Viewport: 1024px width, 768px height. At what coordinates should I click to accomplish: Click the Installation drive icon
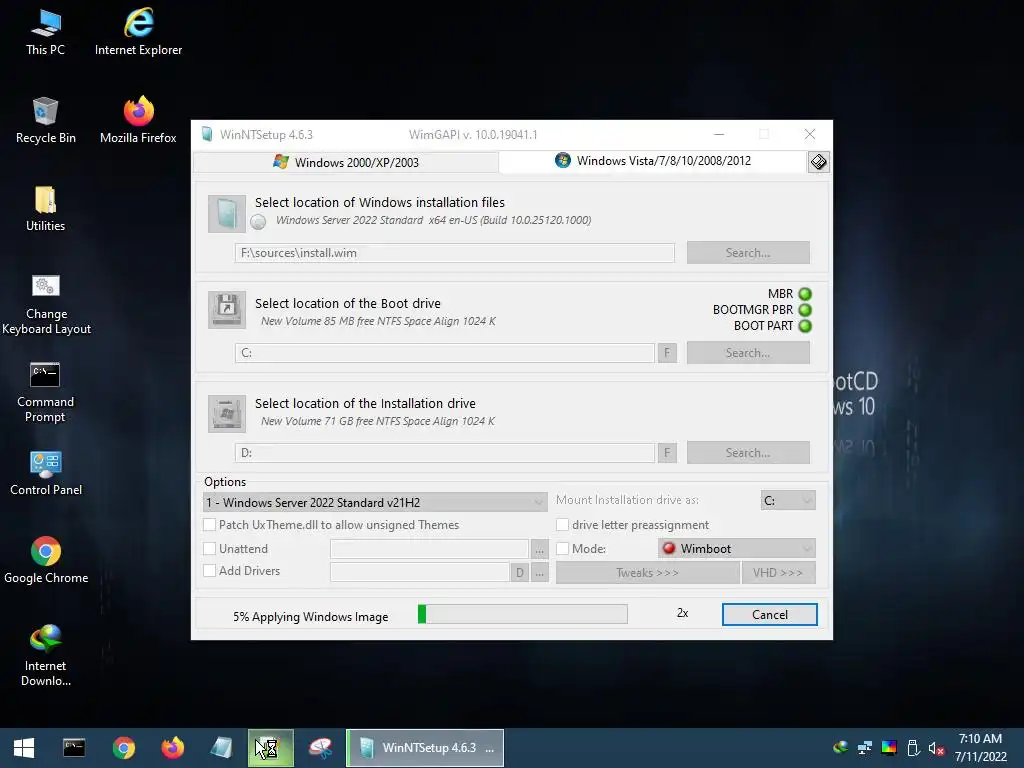(227, 413)
